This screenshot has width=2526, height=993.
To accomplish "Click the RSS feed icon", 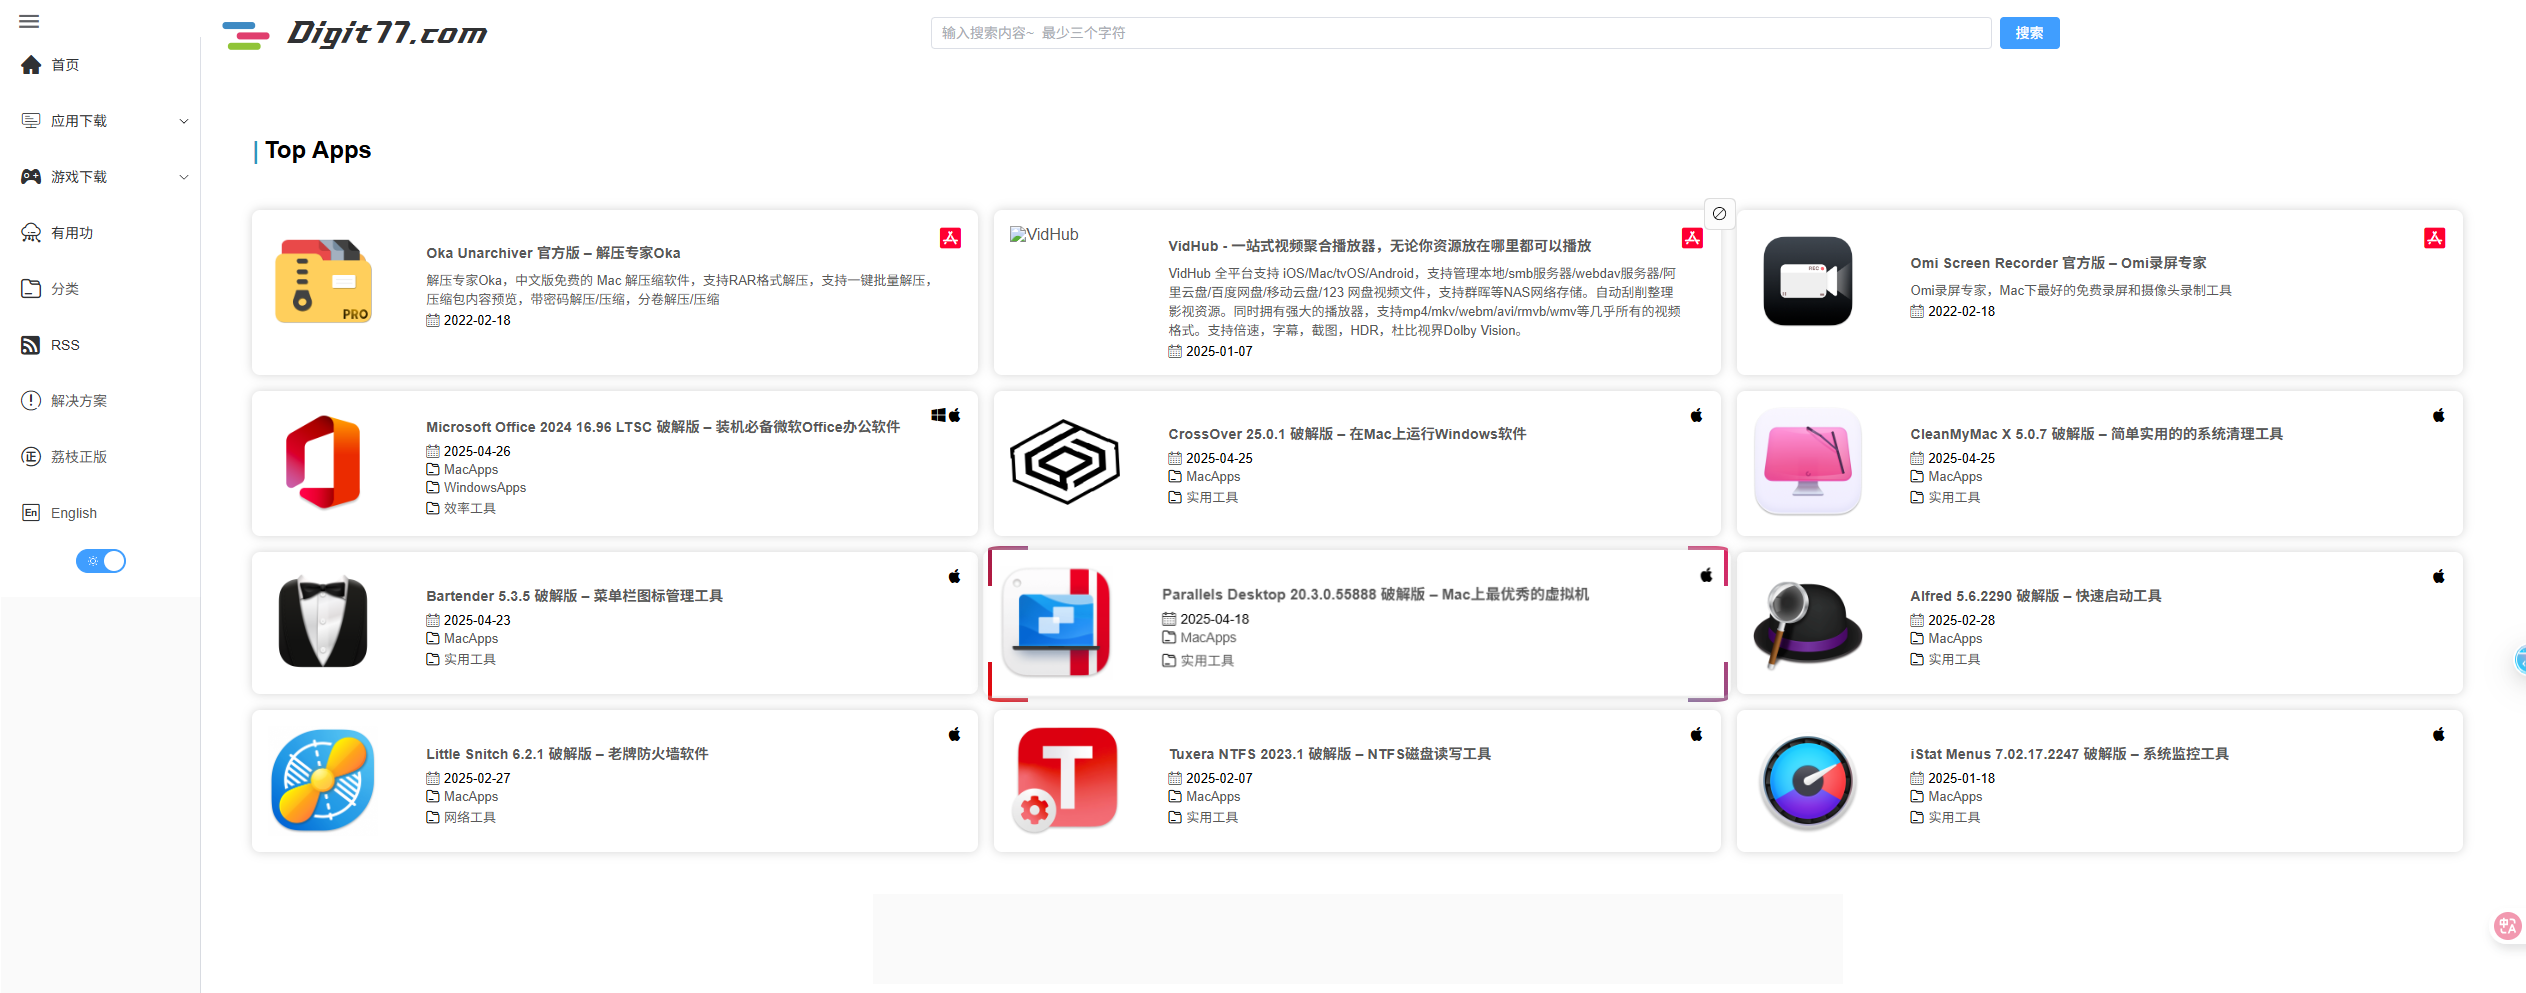I will tap(31, 345).
